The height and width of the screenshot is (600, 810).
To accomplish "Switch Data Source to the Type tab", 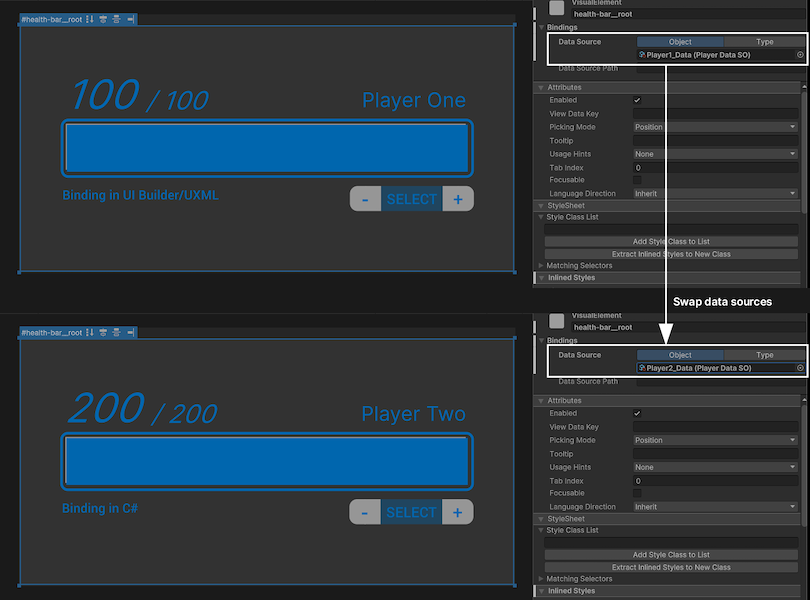I will (765, 41).
